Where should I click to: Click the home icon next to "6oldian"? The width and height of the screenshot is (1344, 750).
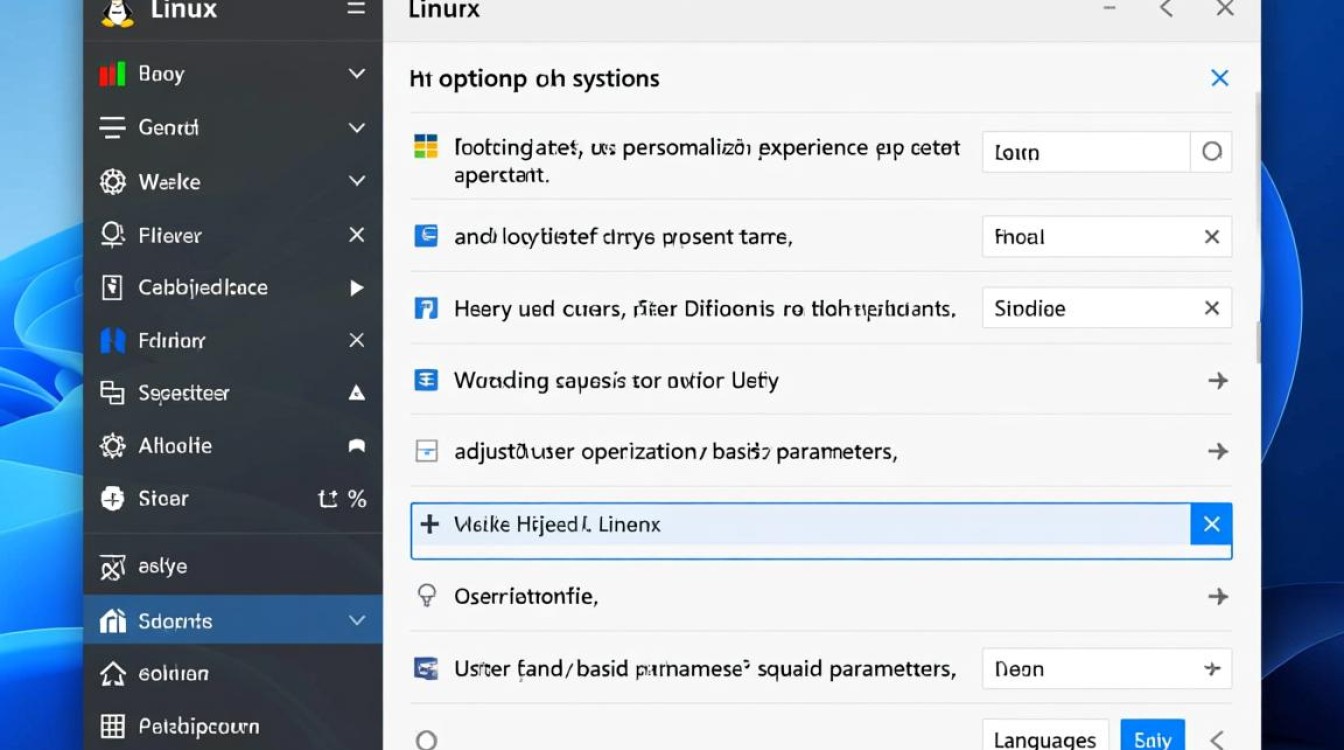click(x=112, y=673)
